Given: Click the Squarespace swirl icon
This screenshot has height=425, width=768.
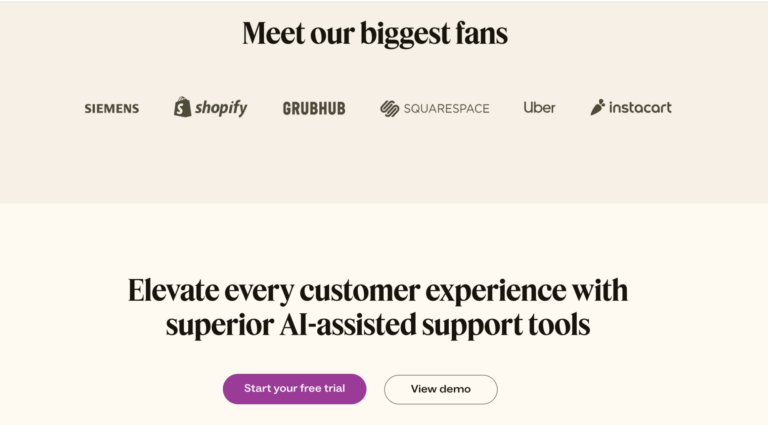Looking at the screenshot, I should tap(390, 108).
